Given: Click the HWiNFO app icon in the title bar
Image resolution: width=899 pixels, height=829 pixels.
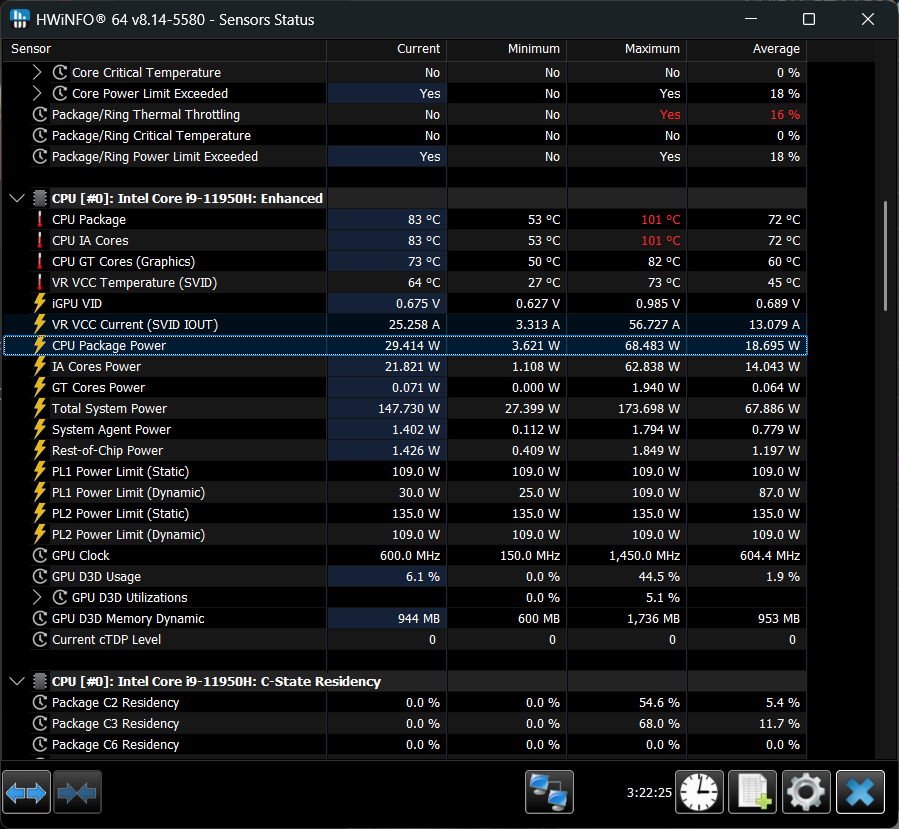Looking at the screenshot, I should tap(19, 19).
